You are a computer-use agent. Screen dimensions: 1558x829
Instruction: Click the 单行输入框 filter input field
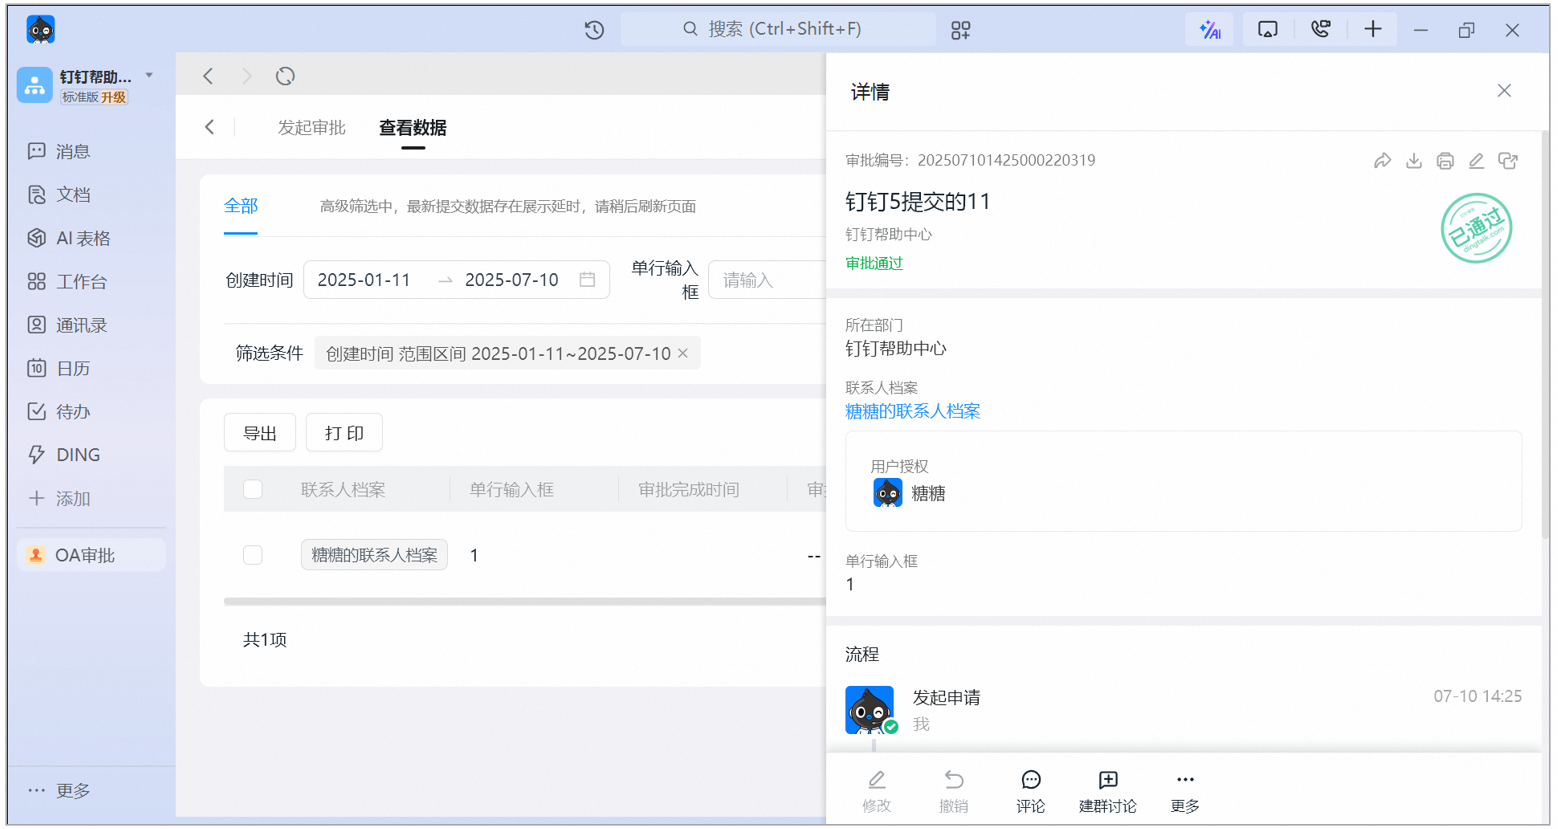click(x=767, y=280)
